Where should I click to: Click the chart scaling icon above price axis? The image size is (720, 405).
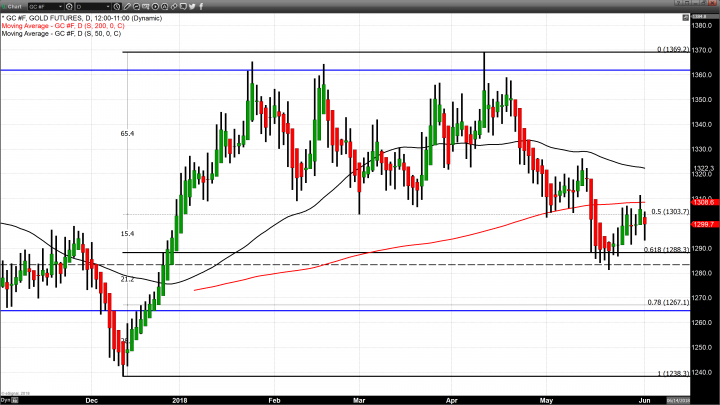(686, 17)
